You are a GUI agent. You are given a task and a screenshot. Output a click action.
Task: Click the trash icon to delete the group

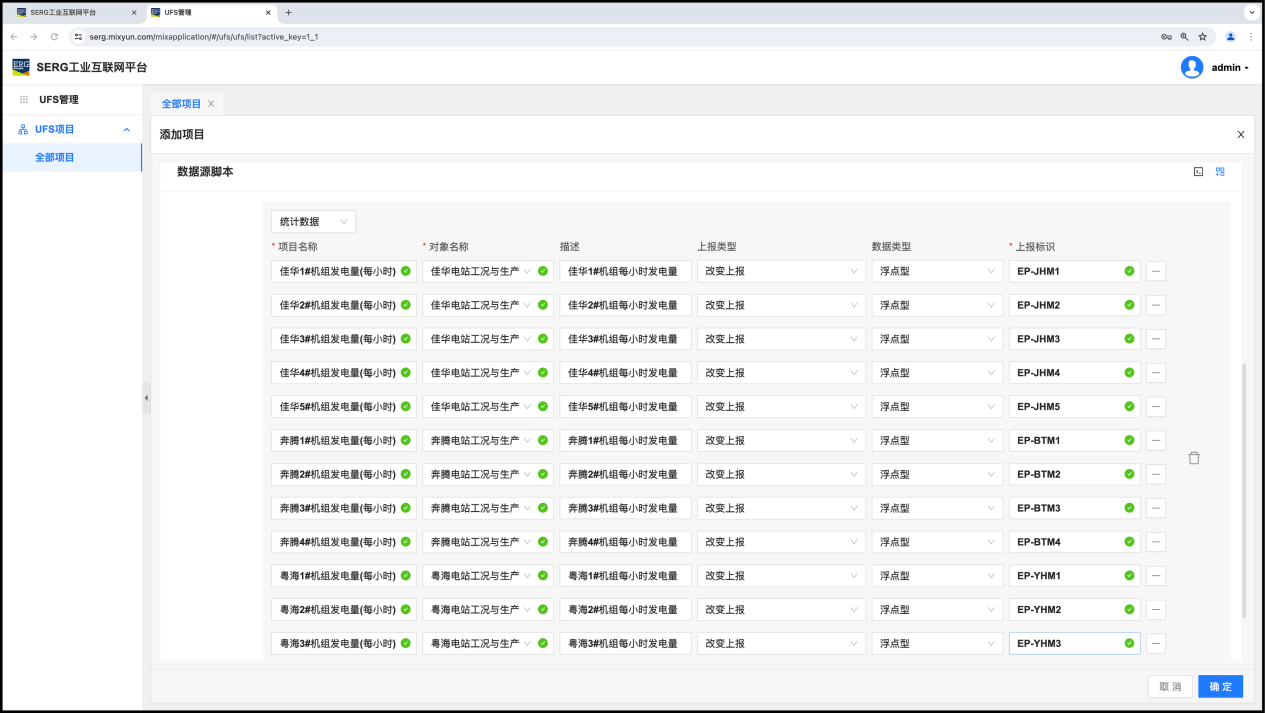pos(1193,458)
